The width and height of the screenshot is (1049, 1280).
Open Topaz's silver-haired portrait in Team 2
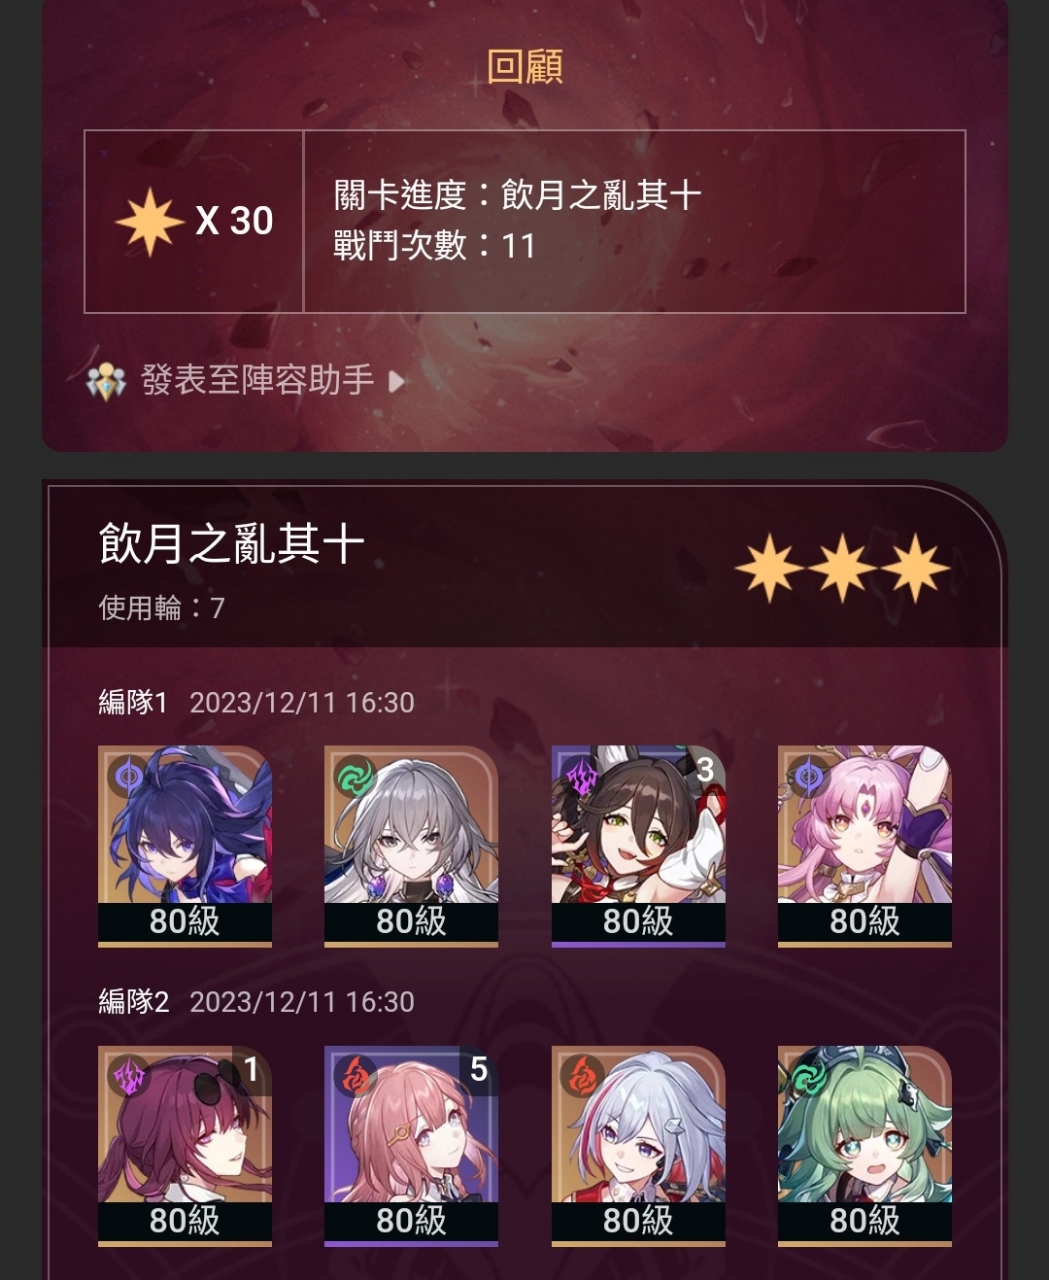click(638, 1145)
